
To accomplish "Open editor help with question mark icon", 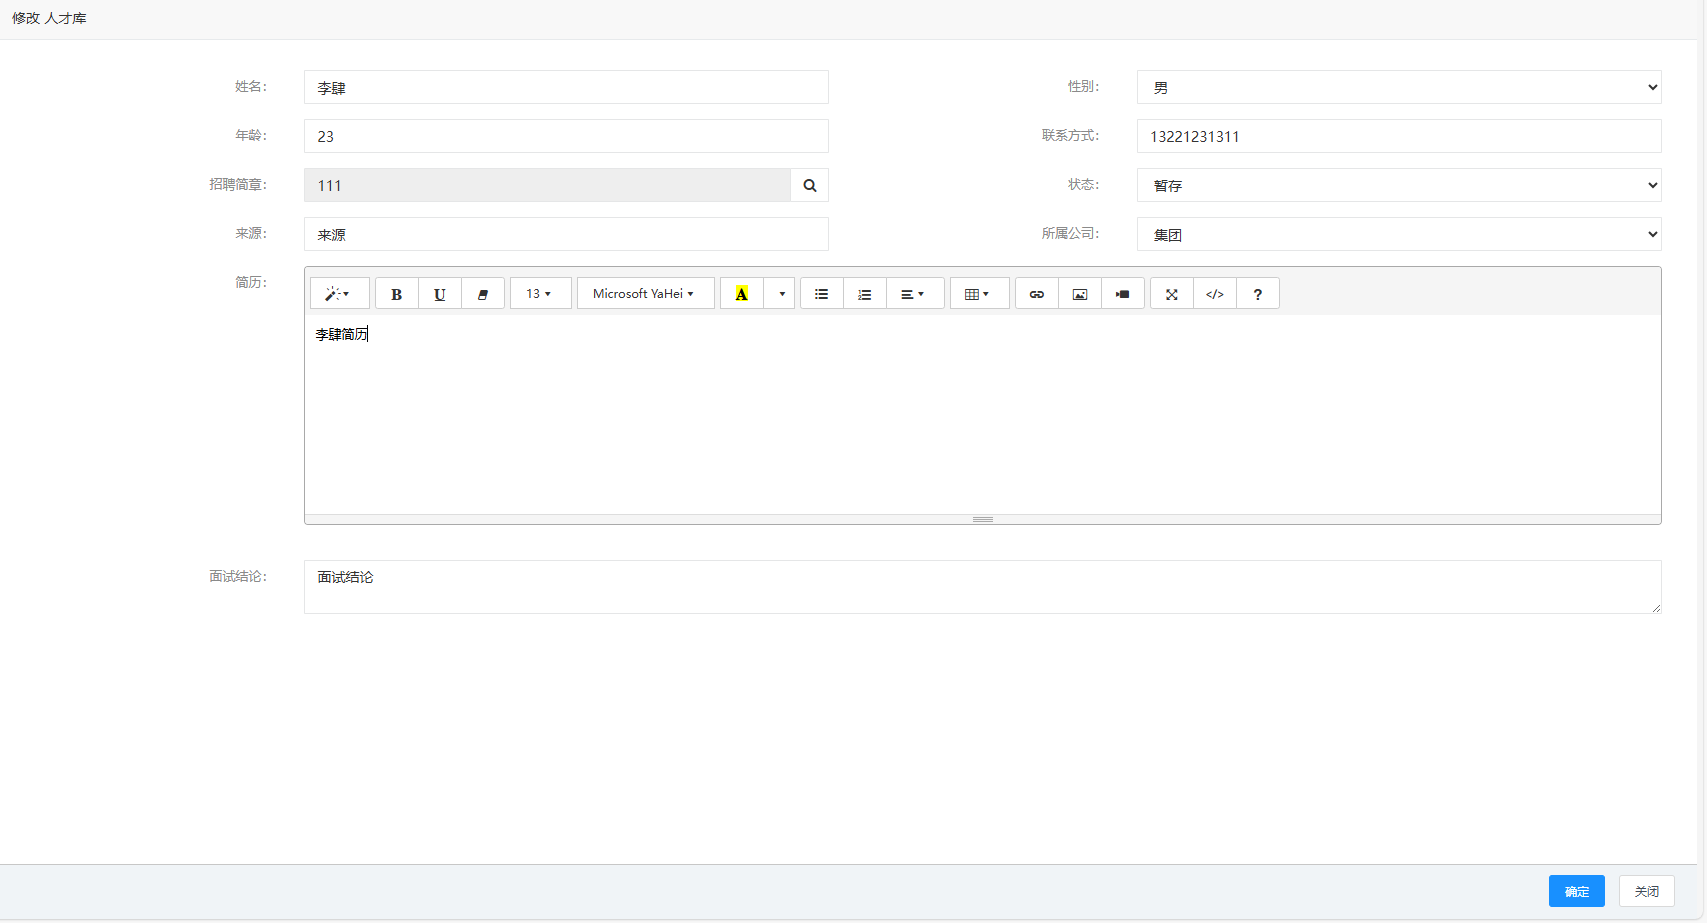I will 1258,294.
